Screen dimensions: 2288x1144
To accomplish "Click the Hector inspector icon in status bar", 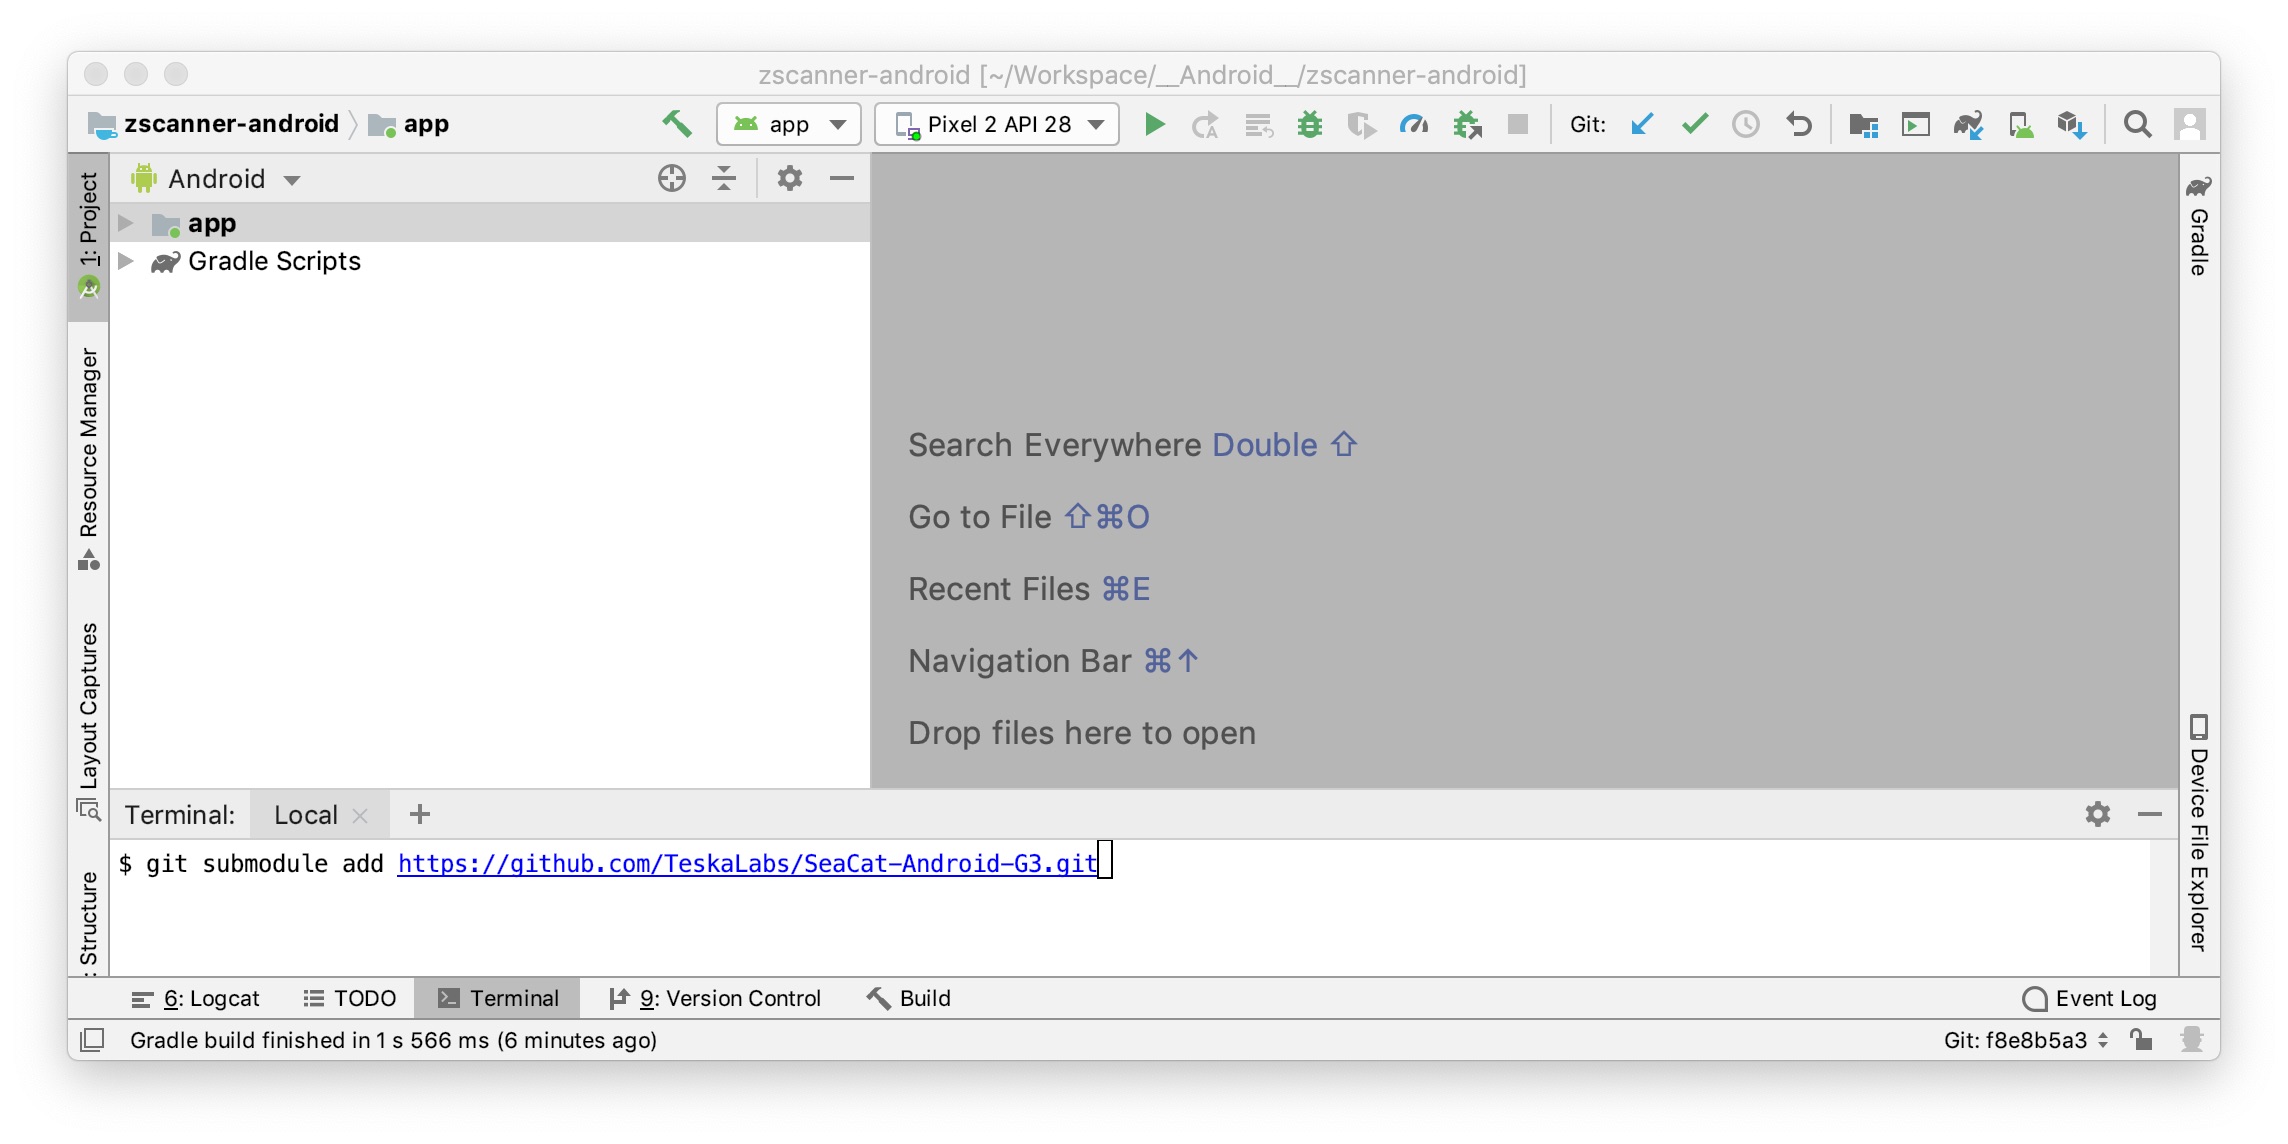I will click(2192, 1040).
